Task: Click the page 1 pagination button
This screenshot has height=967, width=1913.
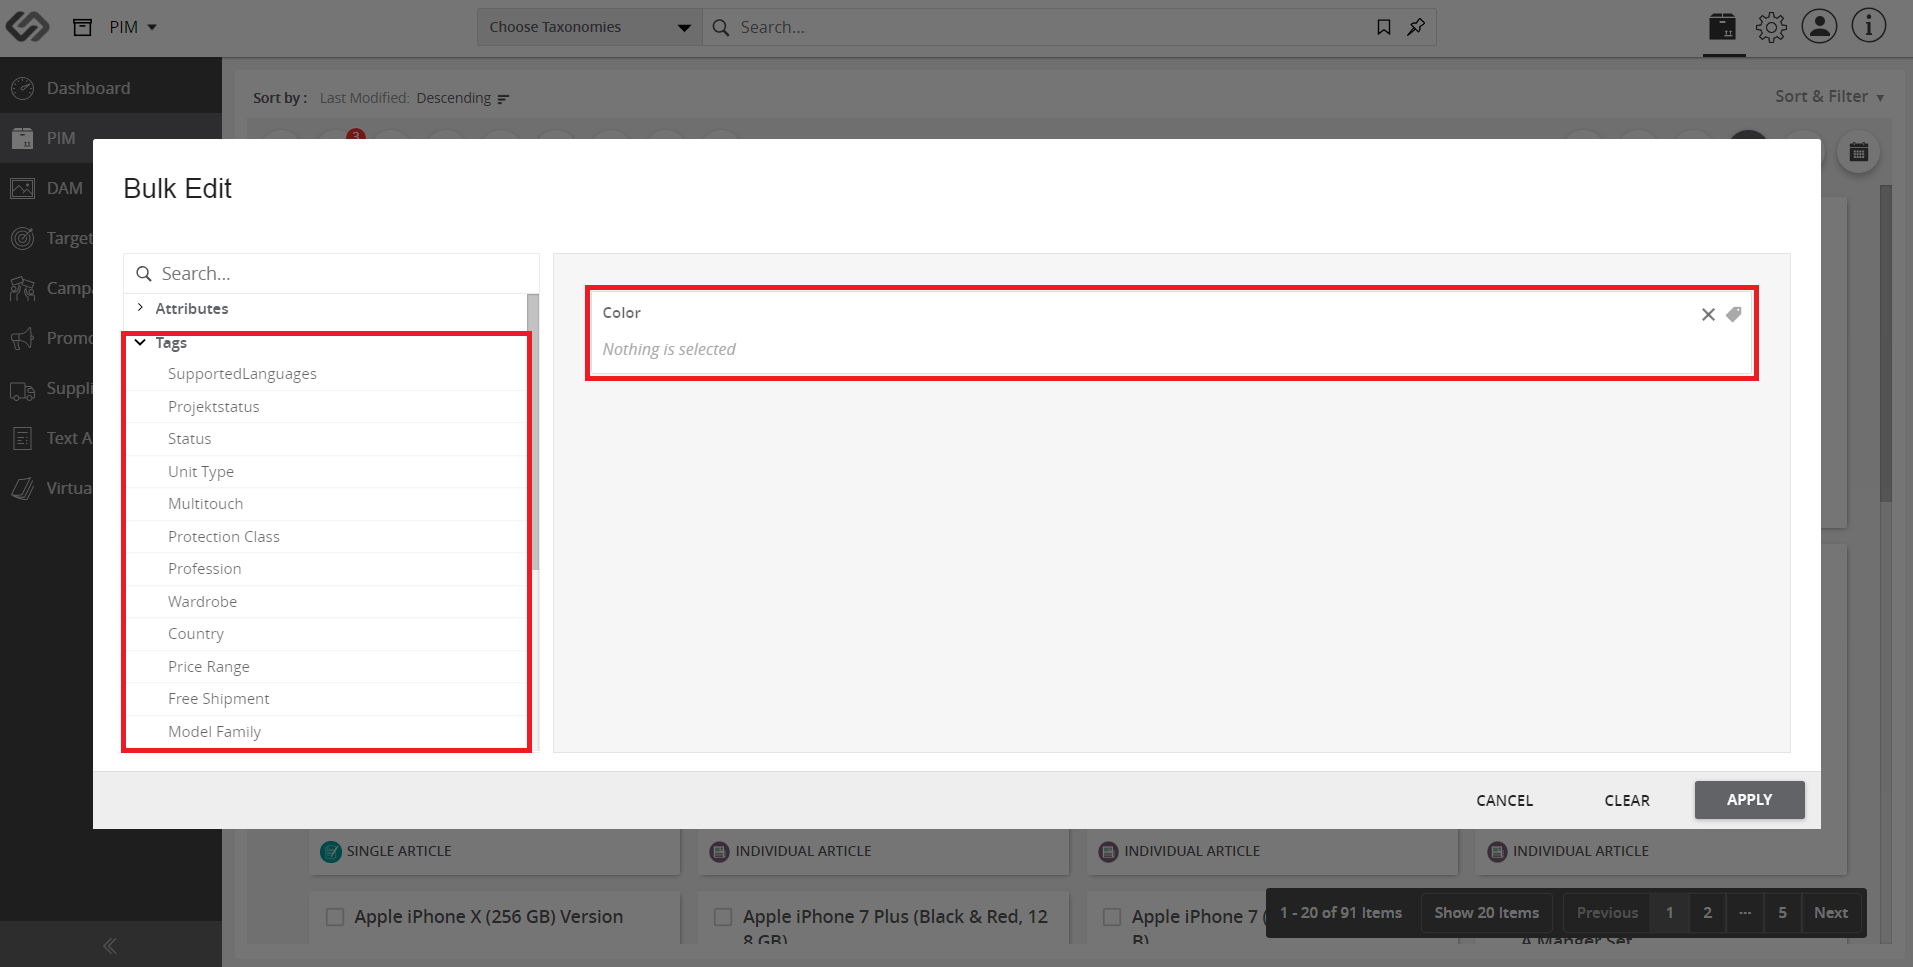Action: click(1669, 913)
